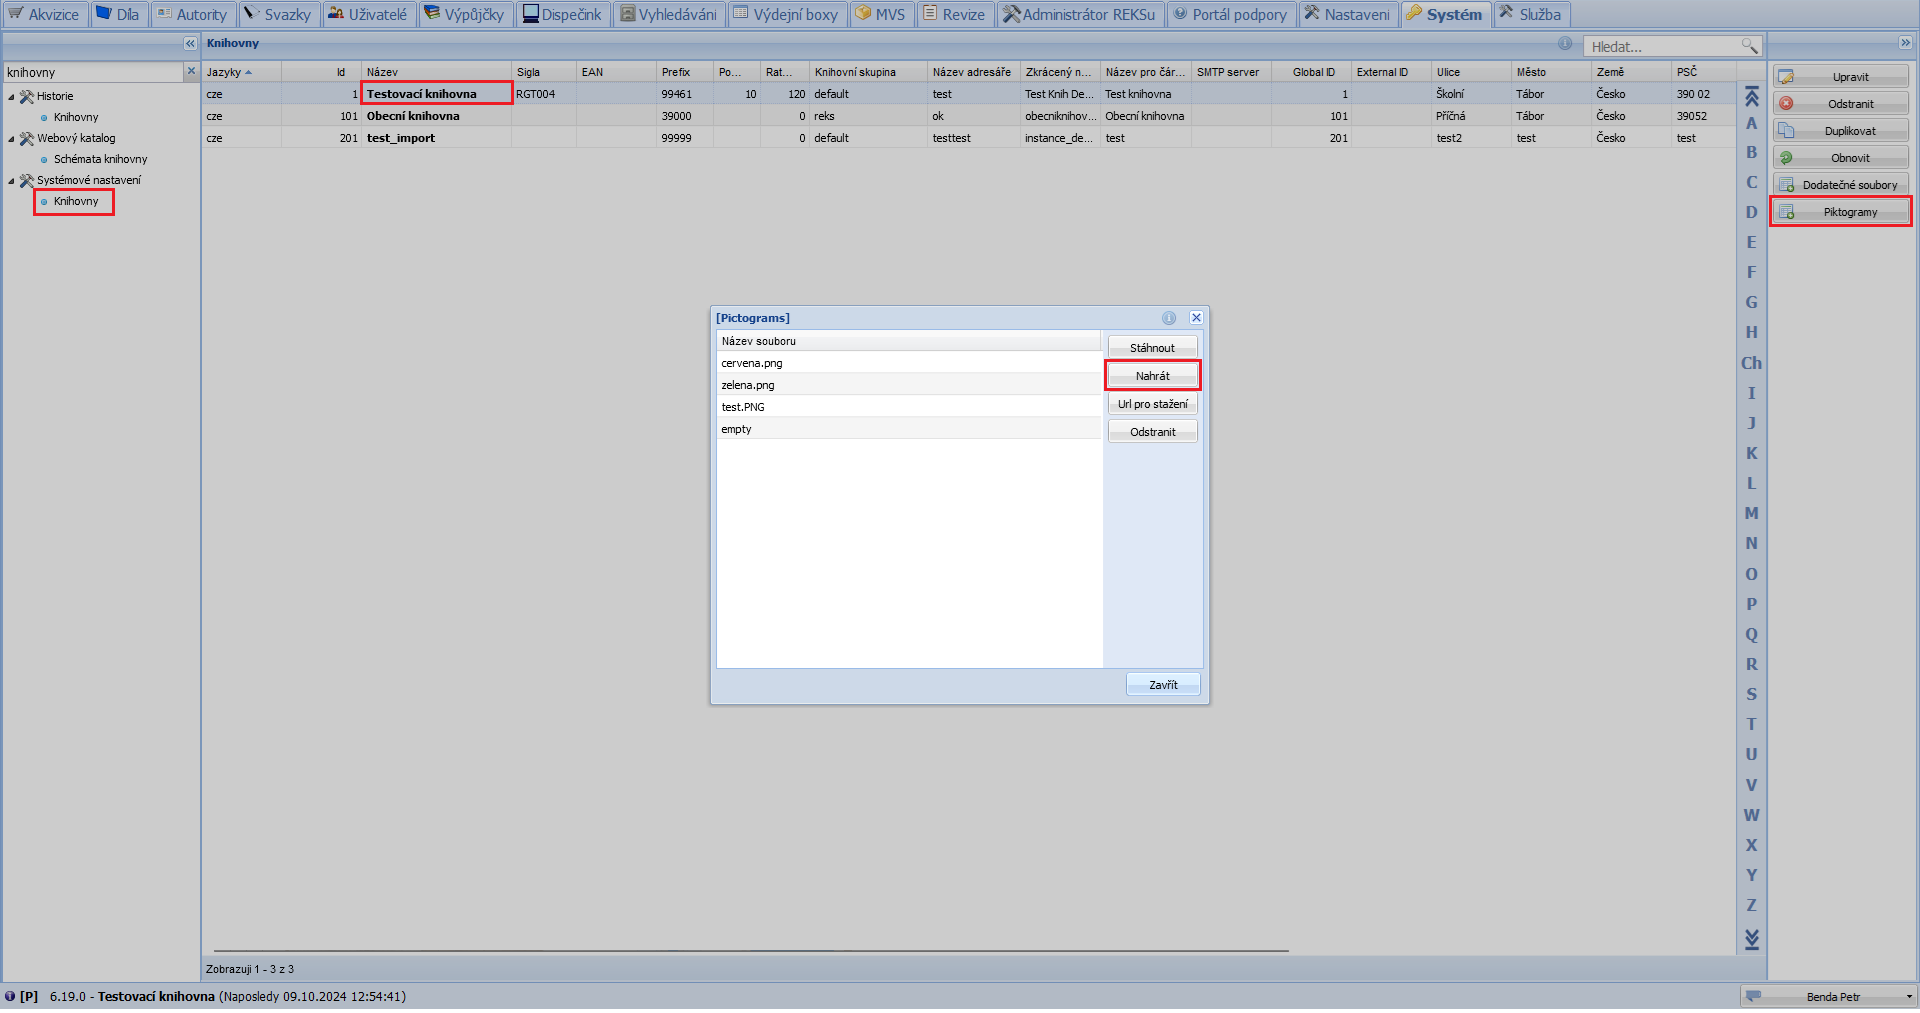Collapse the Systémové nastavení tree node

pyautogui.click(x=12, y=181)
